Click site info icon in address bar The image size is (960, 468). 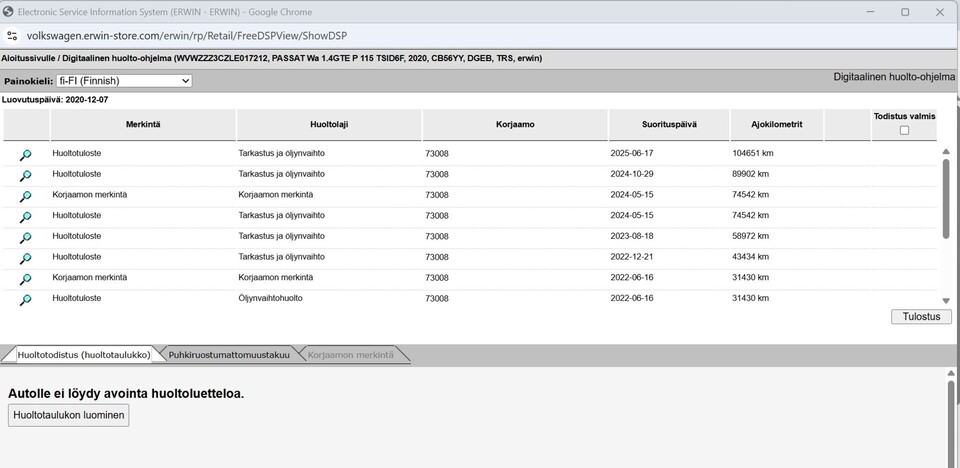12,35
